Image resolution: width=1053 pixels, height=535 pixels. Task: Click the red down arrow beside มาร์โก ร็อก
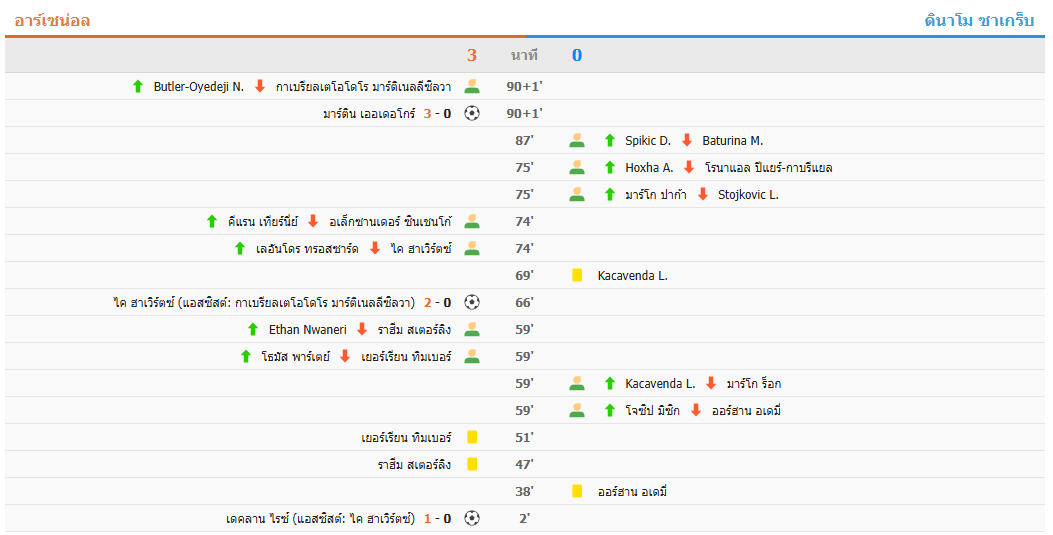click(711, 383)
